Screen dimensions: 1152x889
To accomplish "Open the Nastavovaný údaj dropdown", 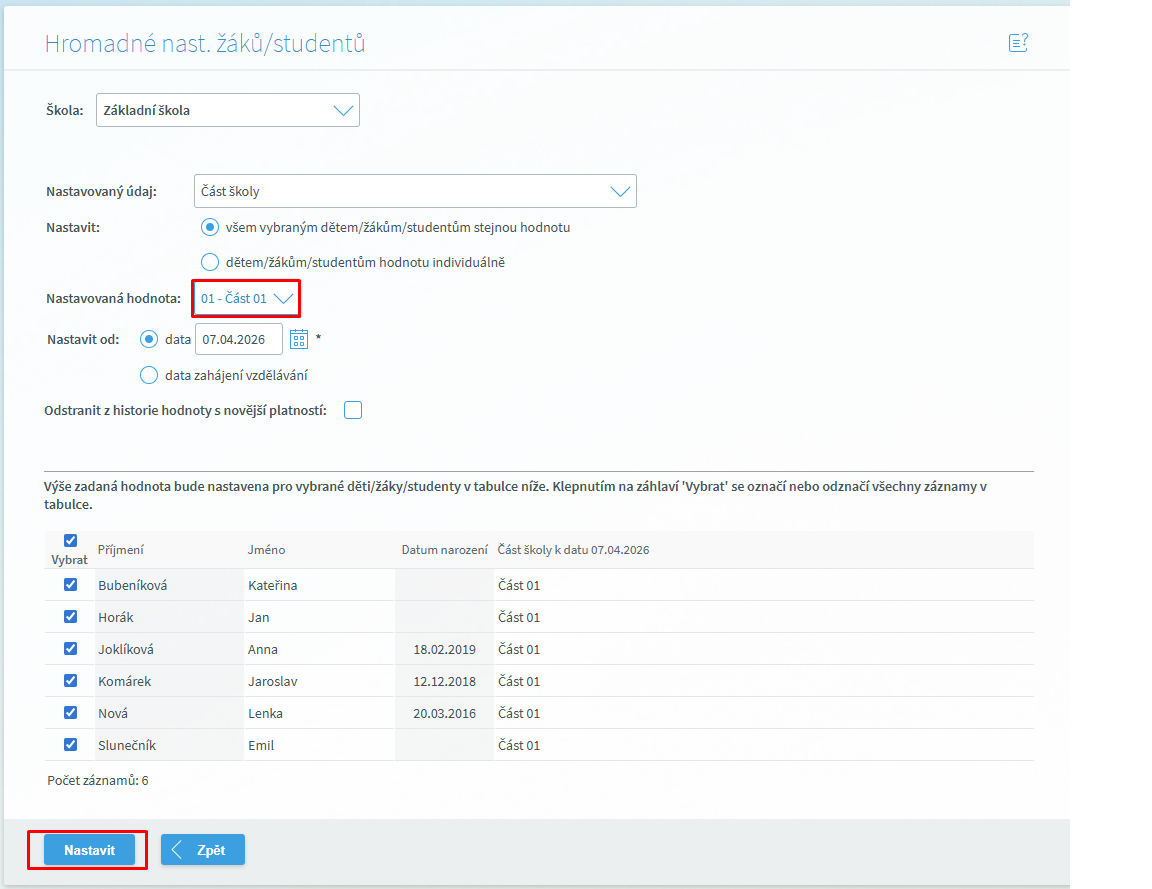I will [415, 191].
